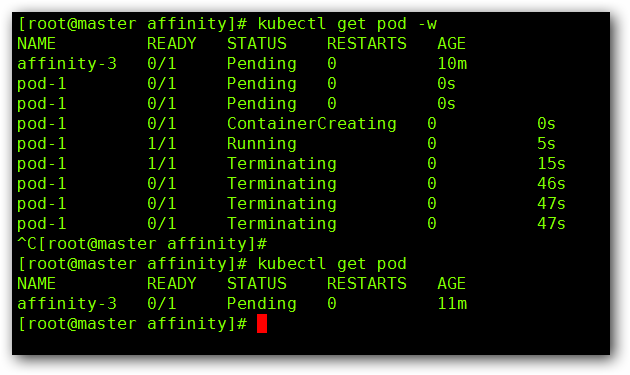Click the ContainerCreating status text
This screenshot has height=375, width=630.
312,124
